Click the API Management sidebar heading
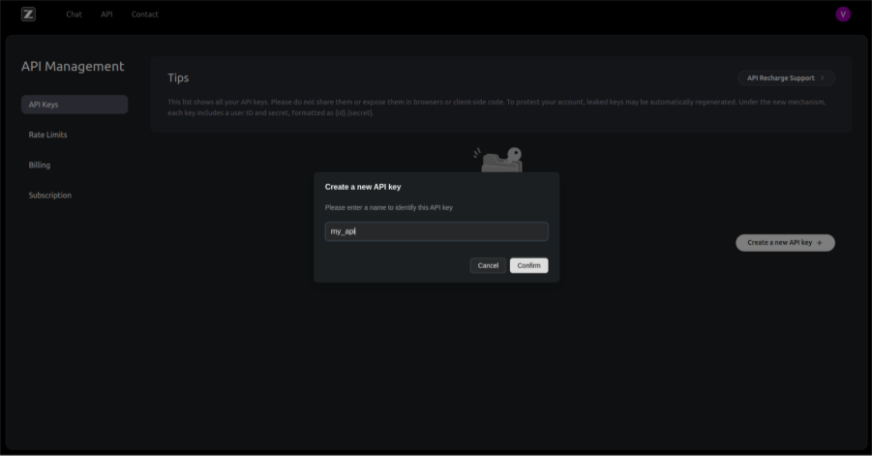The image size is (872, 456). [73, 67]
